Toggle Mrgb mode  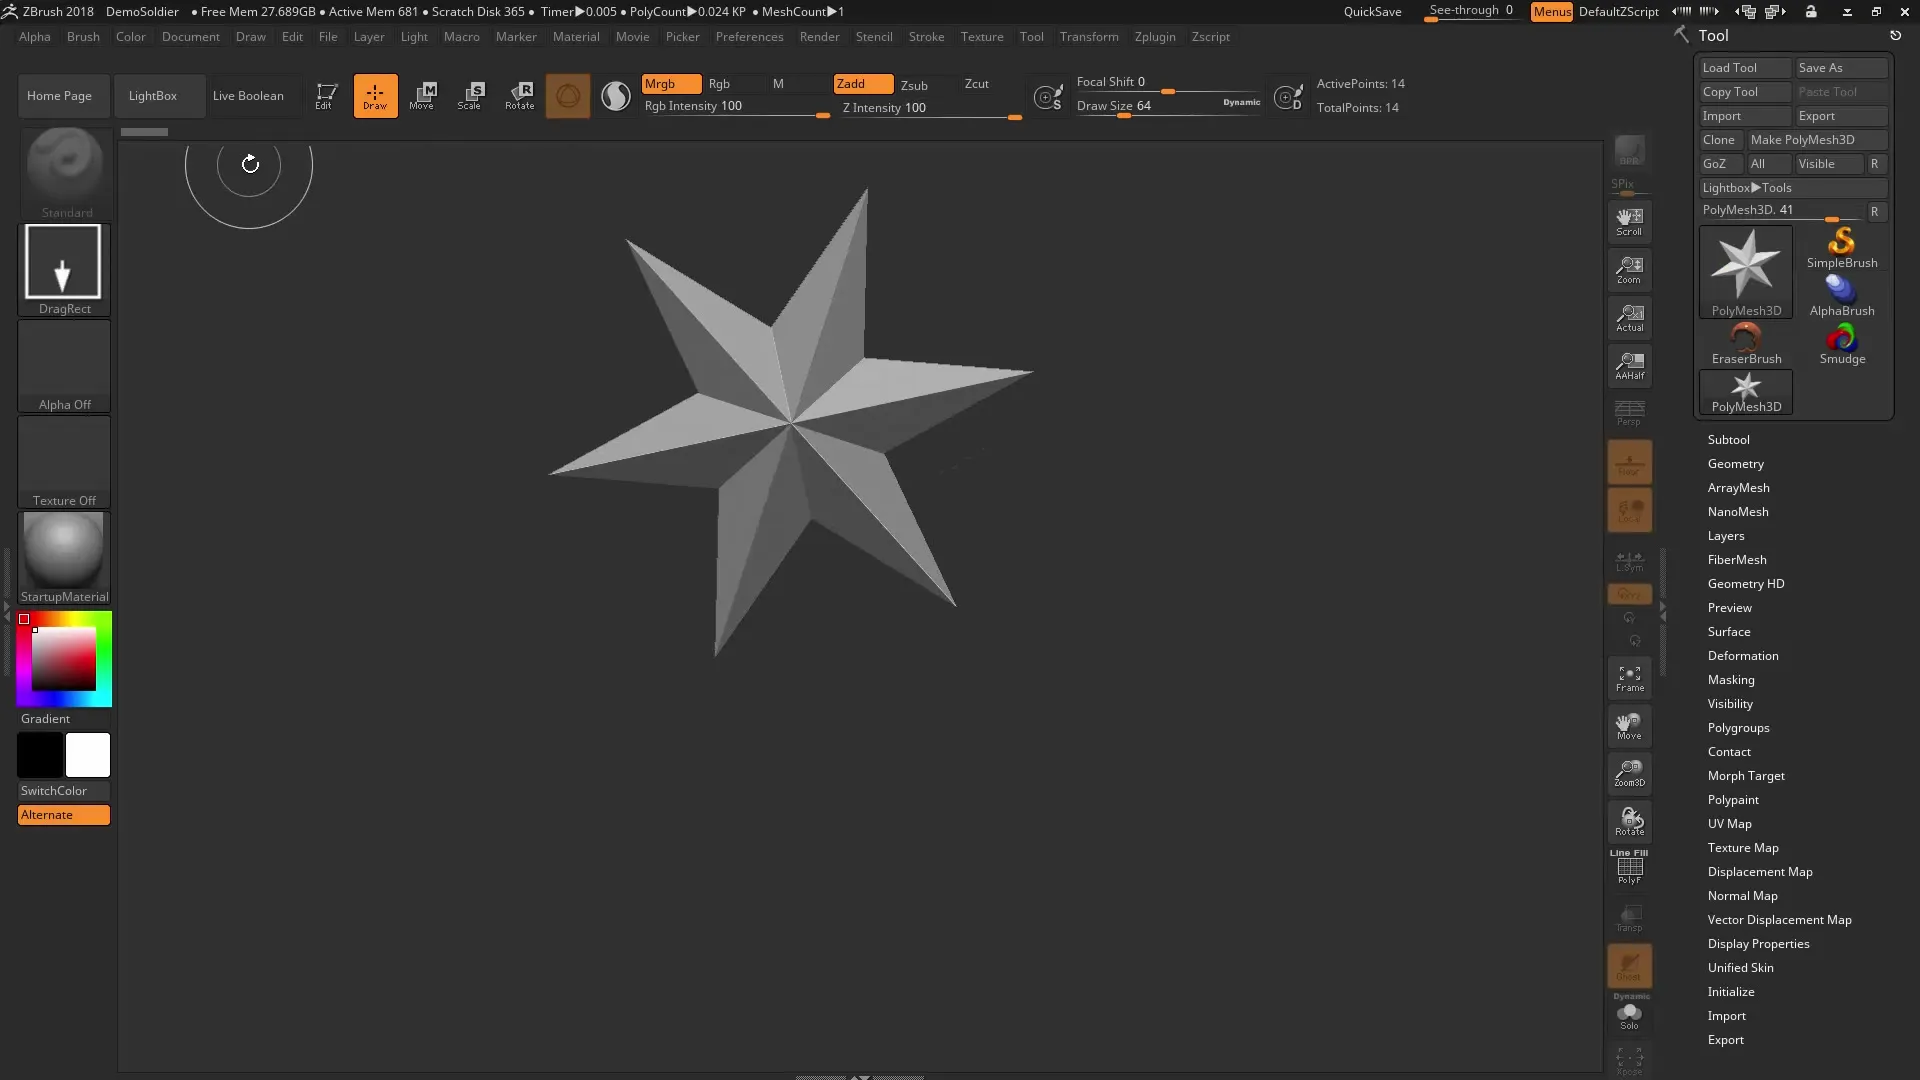(x=671, y=84)
